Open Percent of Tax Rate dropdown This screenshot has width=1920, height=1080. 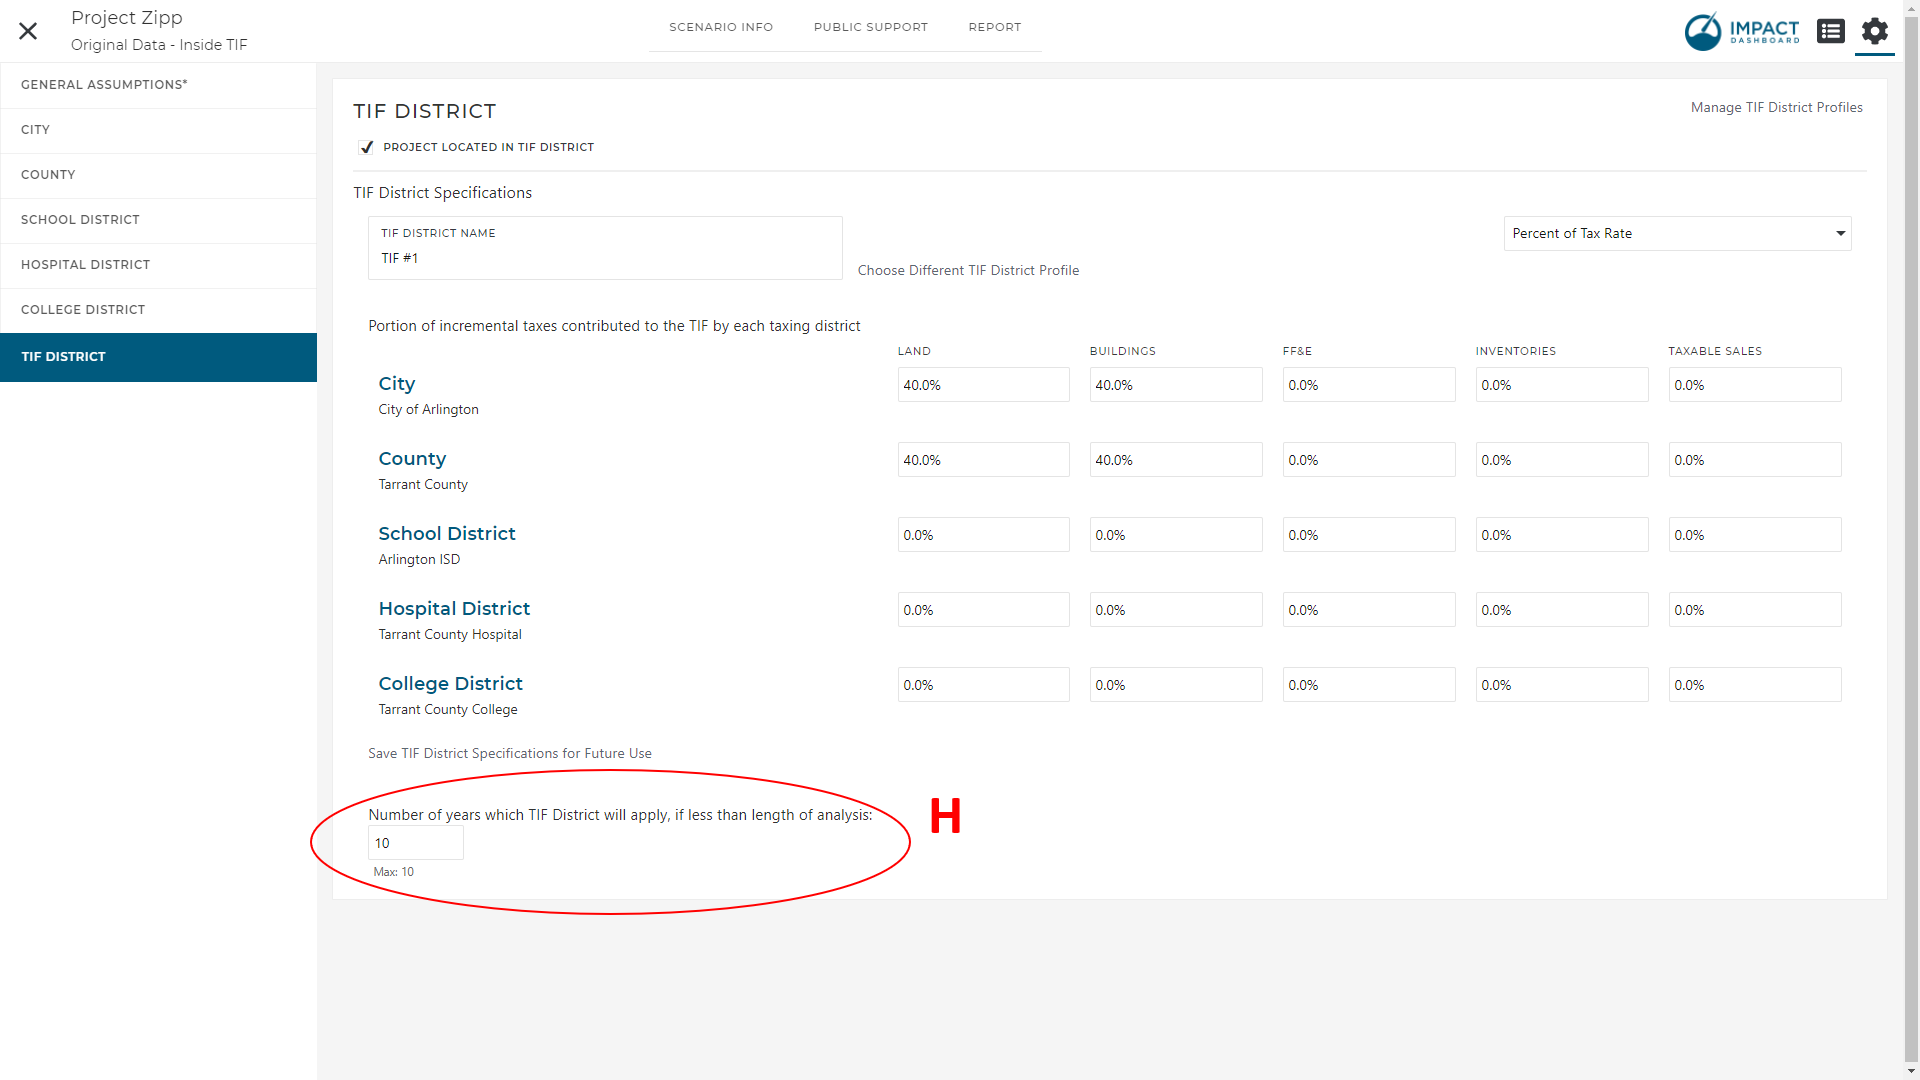point(1677,233)
